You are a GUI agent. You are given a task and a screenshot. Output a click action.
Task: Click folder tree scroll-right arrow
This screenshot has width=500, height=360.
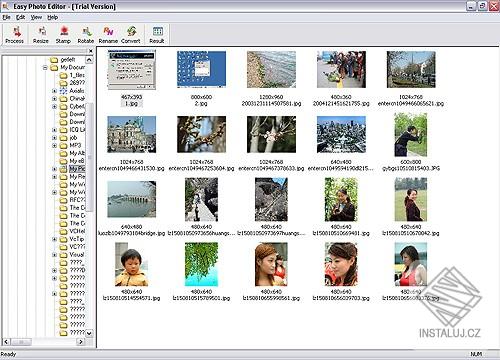click(x=81, y=342)
